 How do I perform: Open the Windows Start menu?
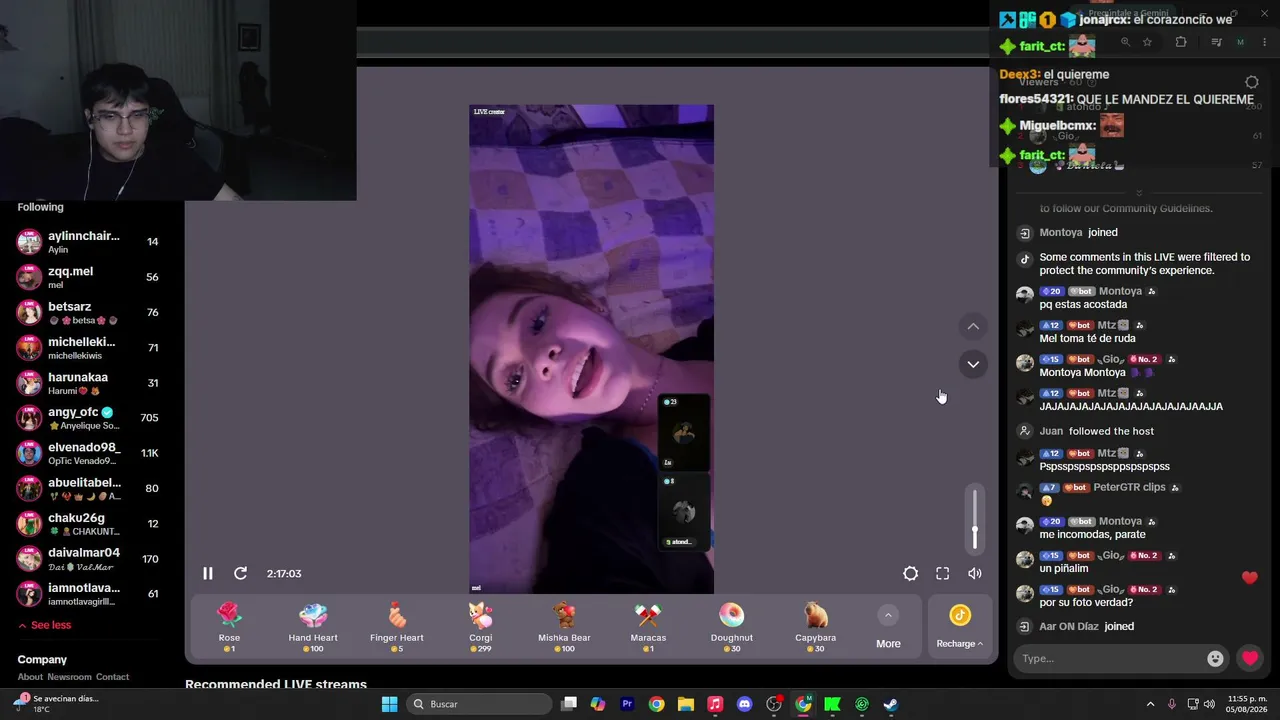coord(389,704)
